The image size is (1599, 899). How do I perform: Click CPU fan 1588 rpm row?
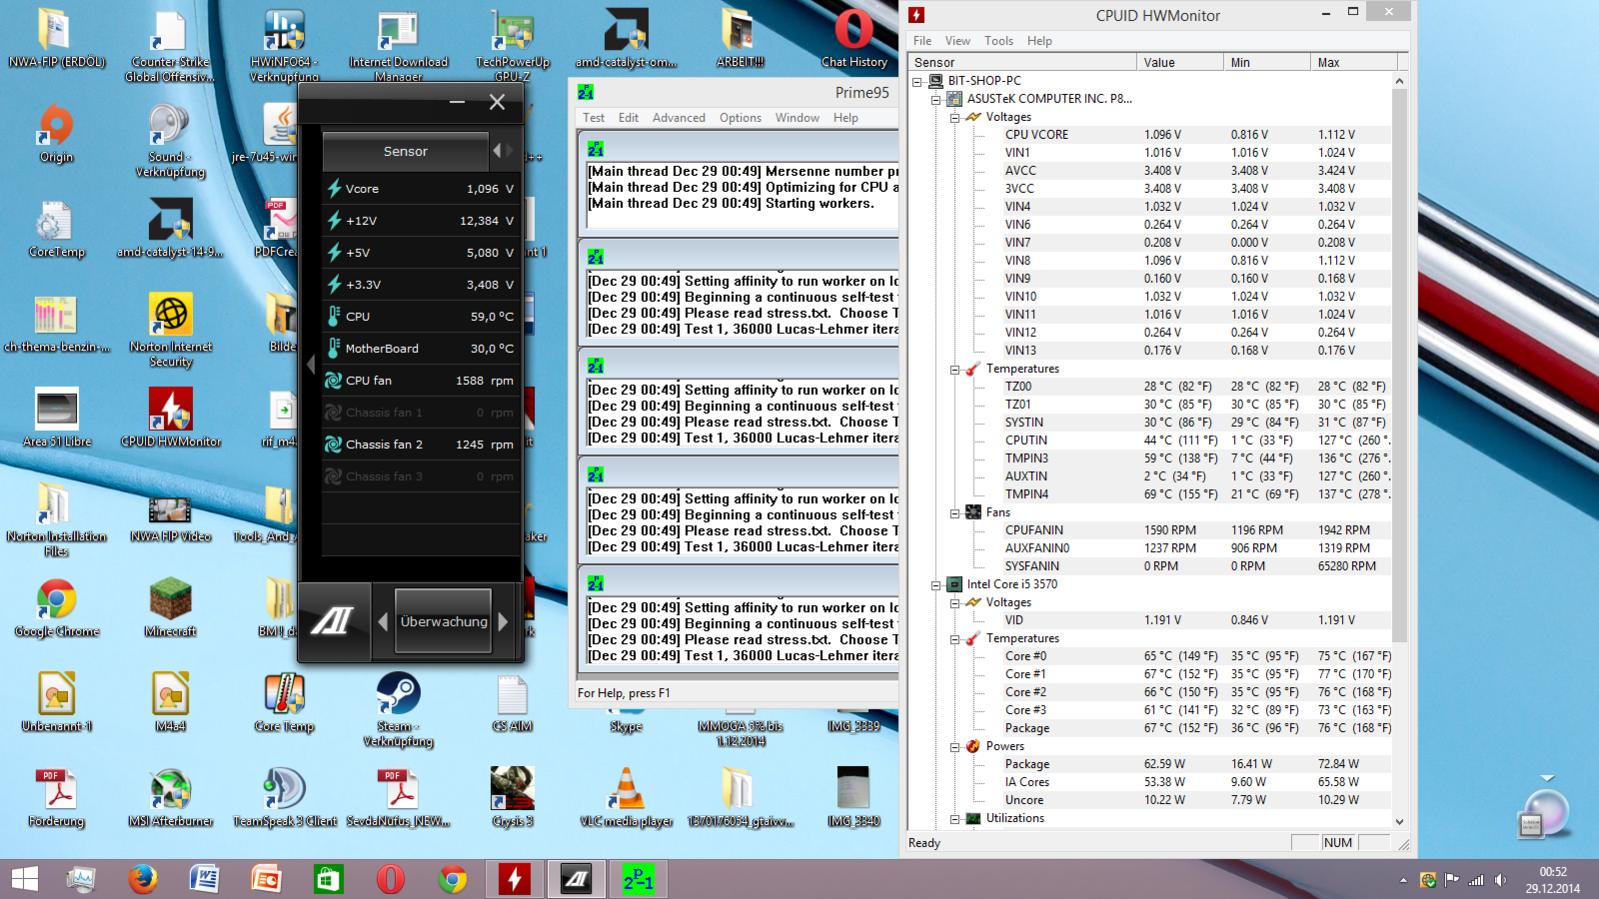click(x=420, y=380)
